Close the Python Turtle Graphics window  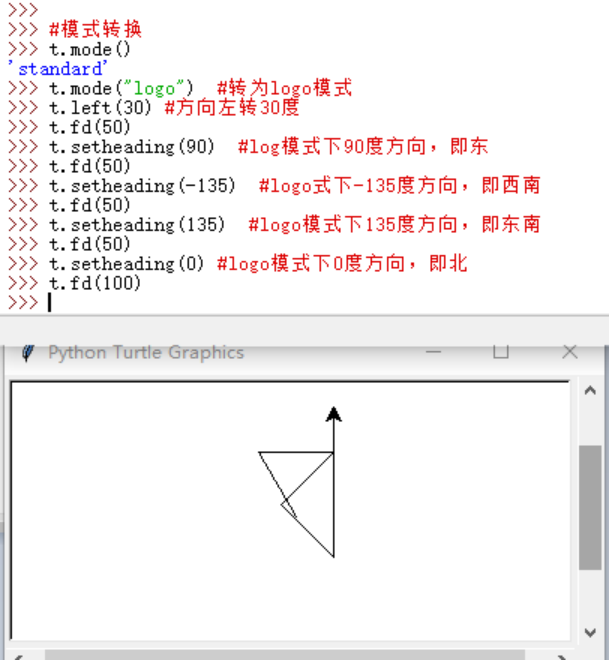coord(570,351)
